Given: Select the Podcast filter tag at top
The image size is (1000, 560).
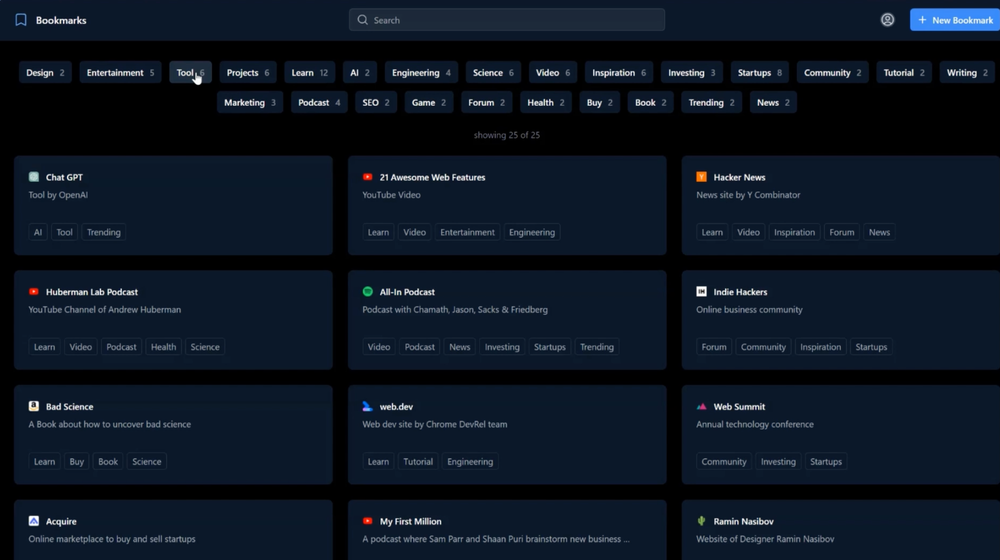Looking at the screenshot, I should pos(319,103).
